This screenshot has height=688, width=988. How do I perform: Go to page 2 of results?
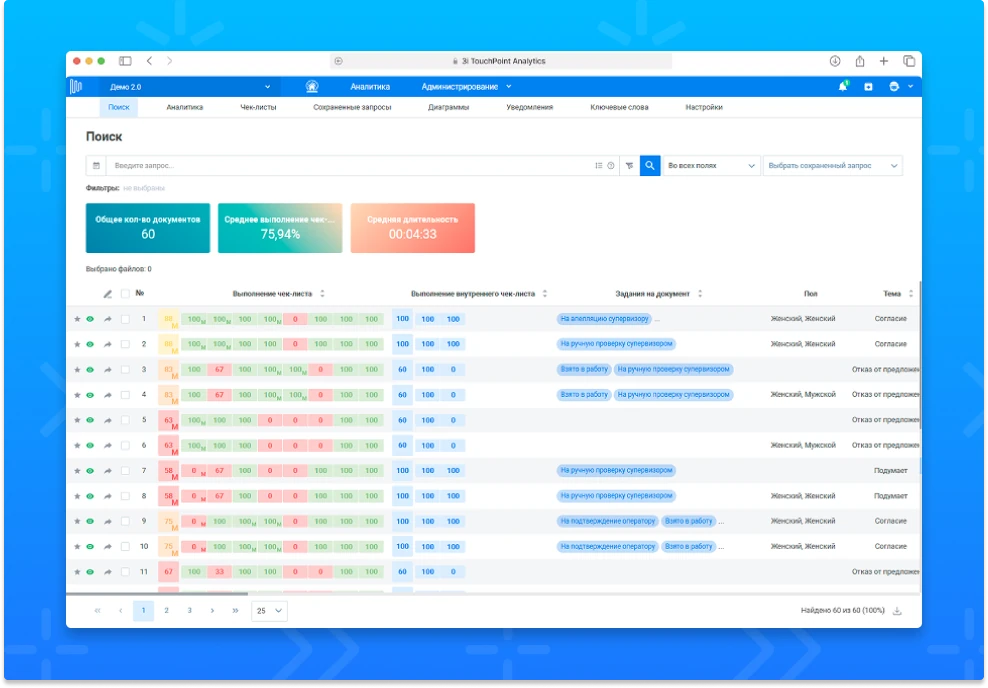(x=166, y=611)
